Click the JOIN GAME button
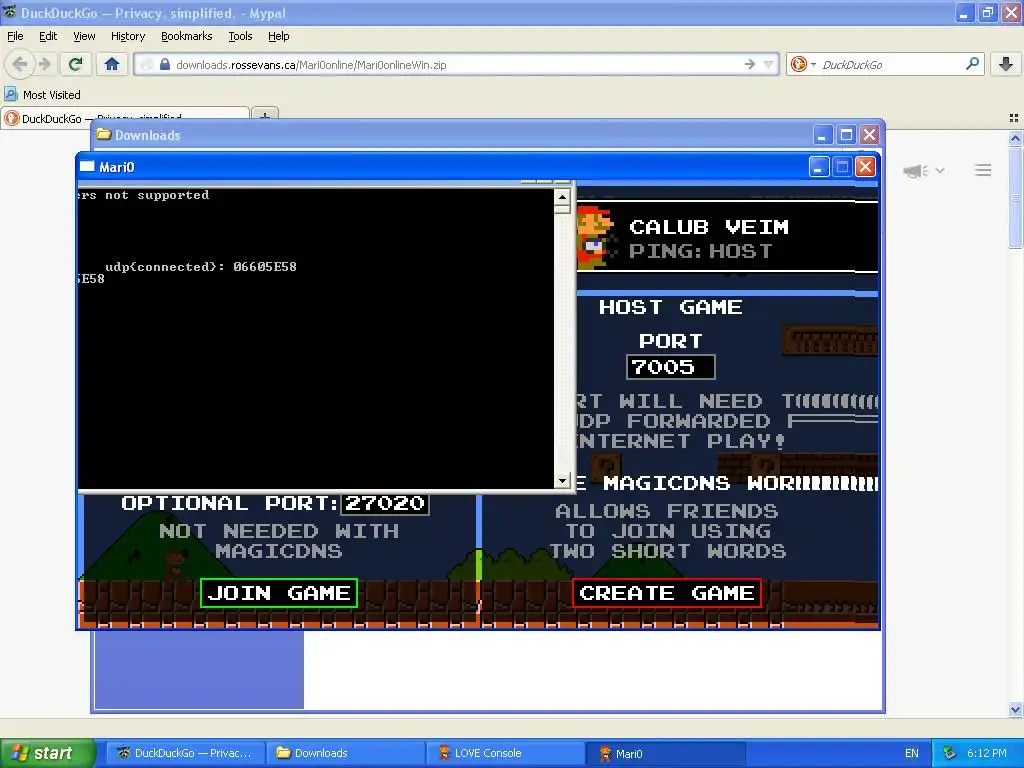This screenshot has height=768, width=1024. coord(279,593)
